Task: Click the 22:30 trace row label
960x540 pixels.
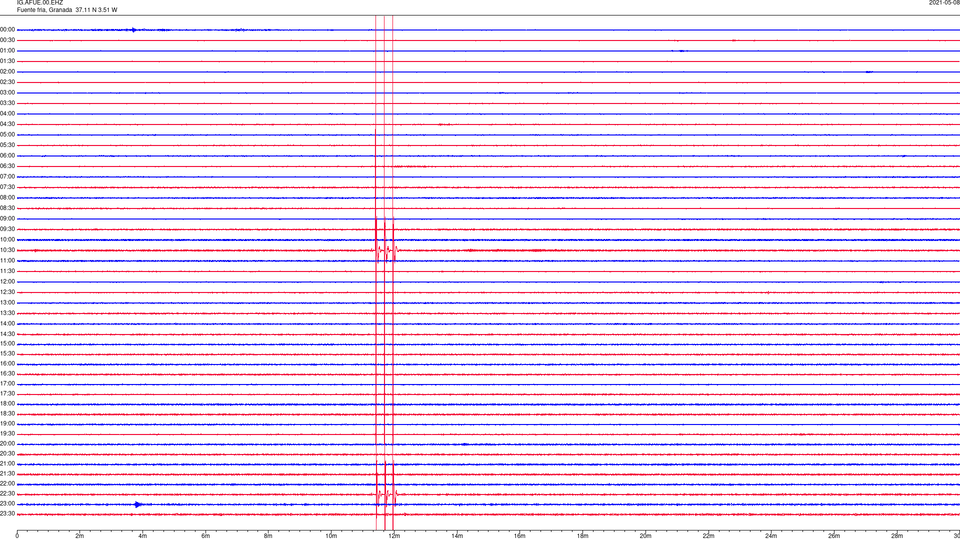Action: pyautogui.click(x=7, y=493)
